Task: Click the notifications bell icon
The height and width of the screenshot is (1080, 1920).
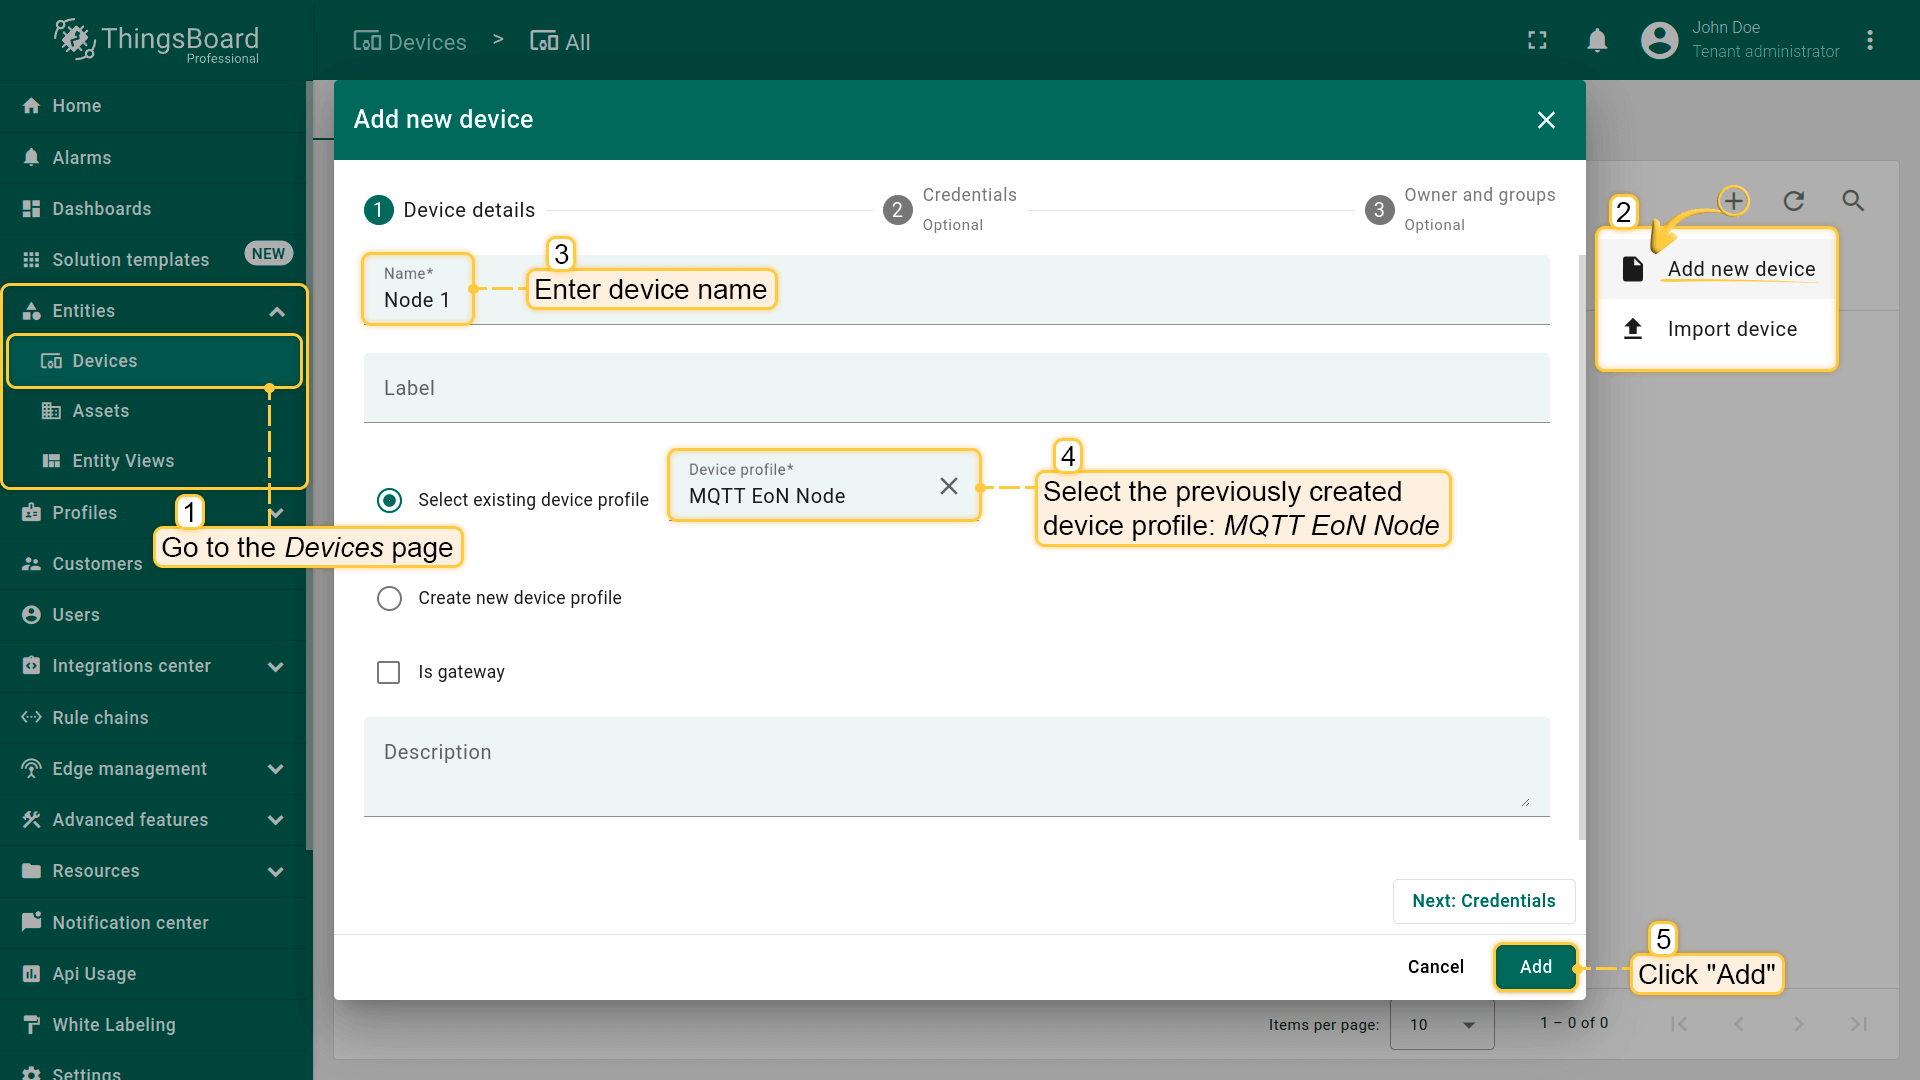Action: (1597, 41)
